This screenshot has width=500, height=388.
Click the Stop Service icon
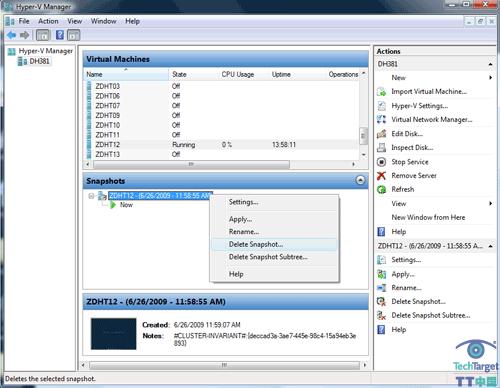(381, 162)
